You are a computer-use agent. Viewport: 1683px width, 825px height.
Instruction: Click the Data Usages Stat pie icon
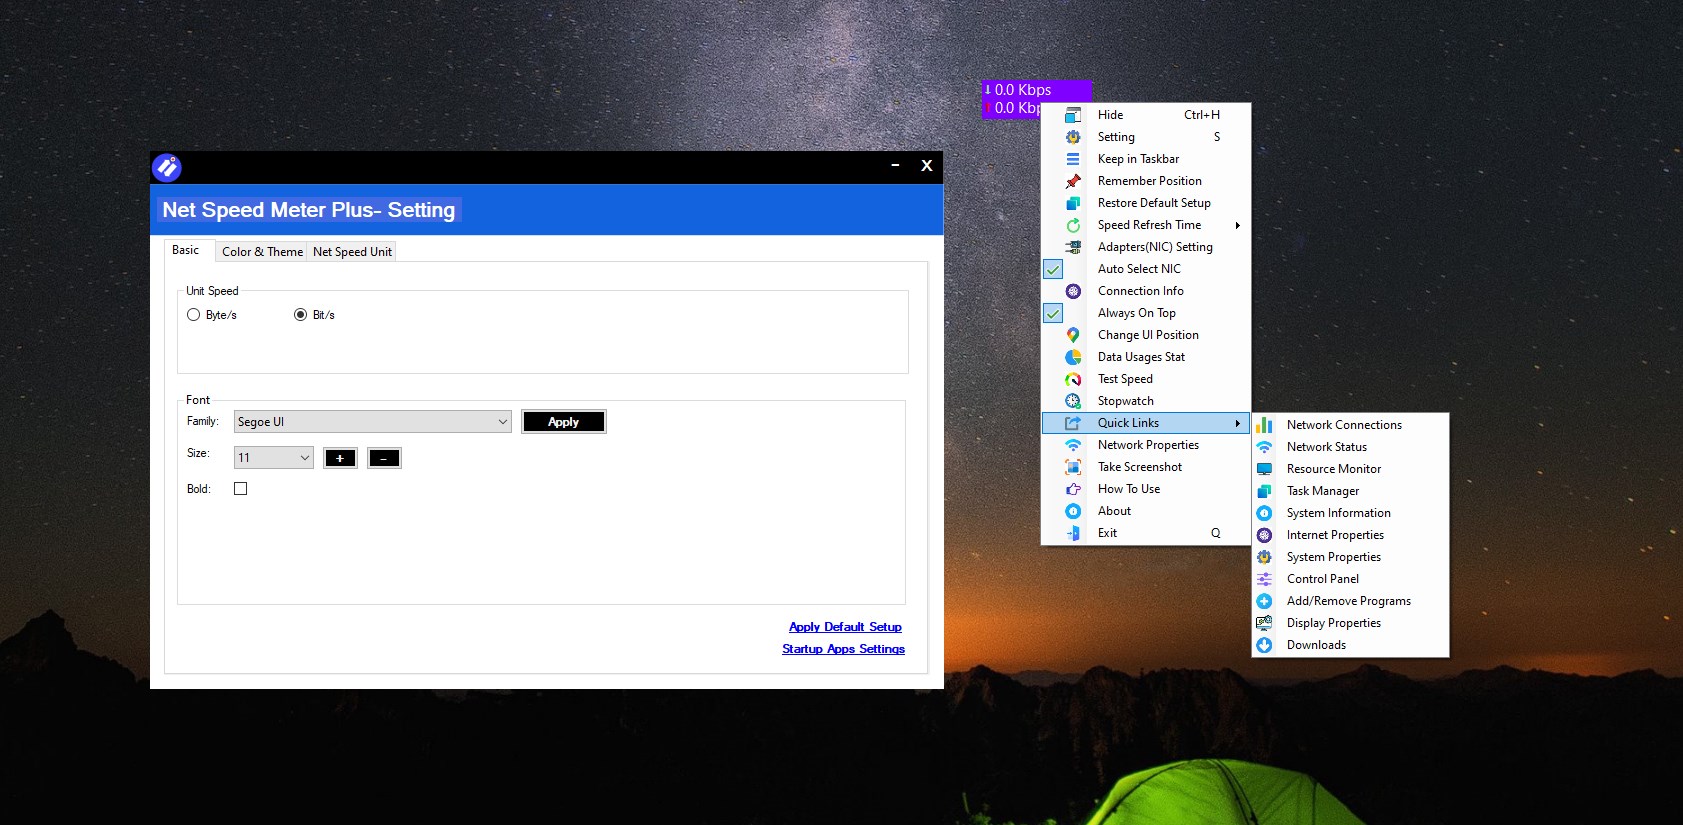(1073, 357)
